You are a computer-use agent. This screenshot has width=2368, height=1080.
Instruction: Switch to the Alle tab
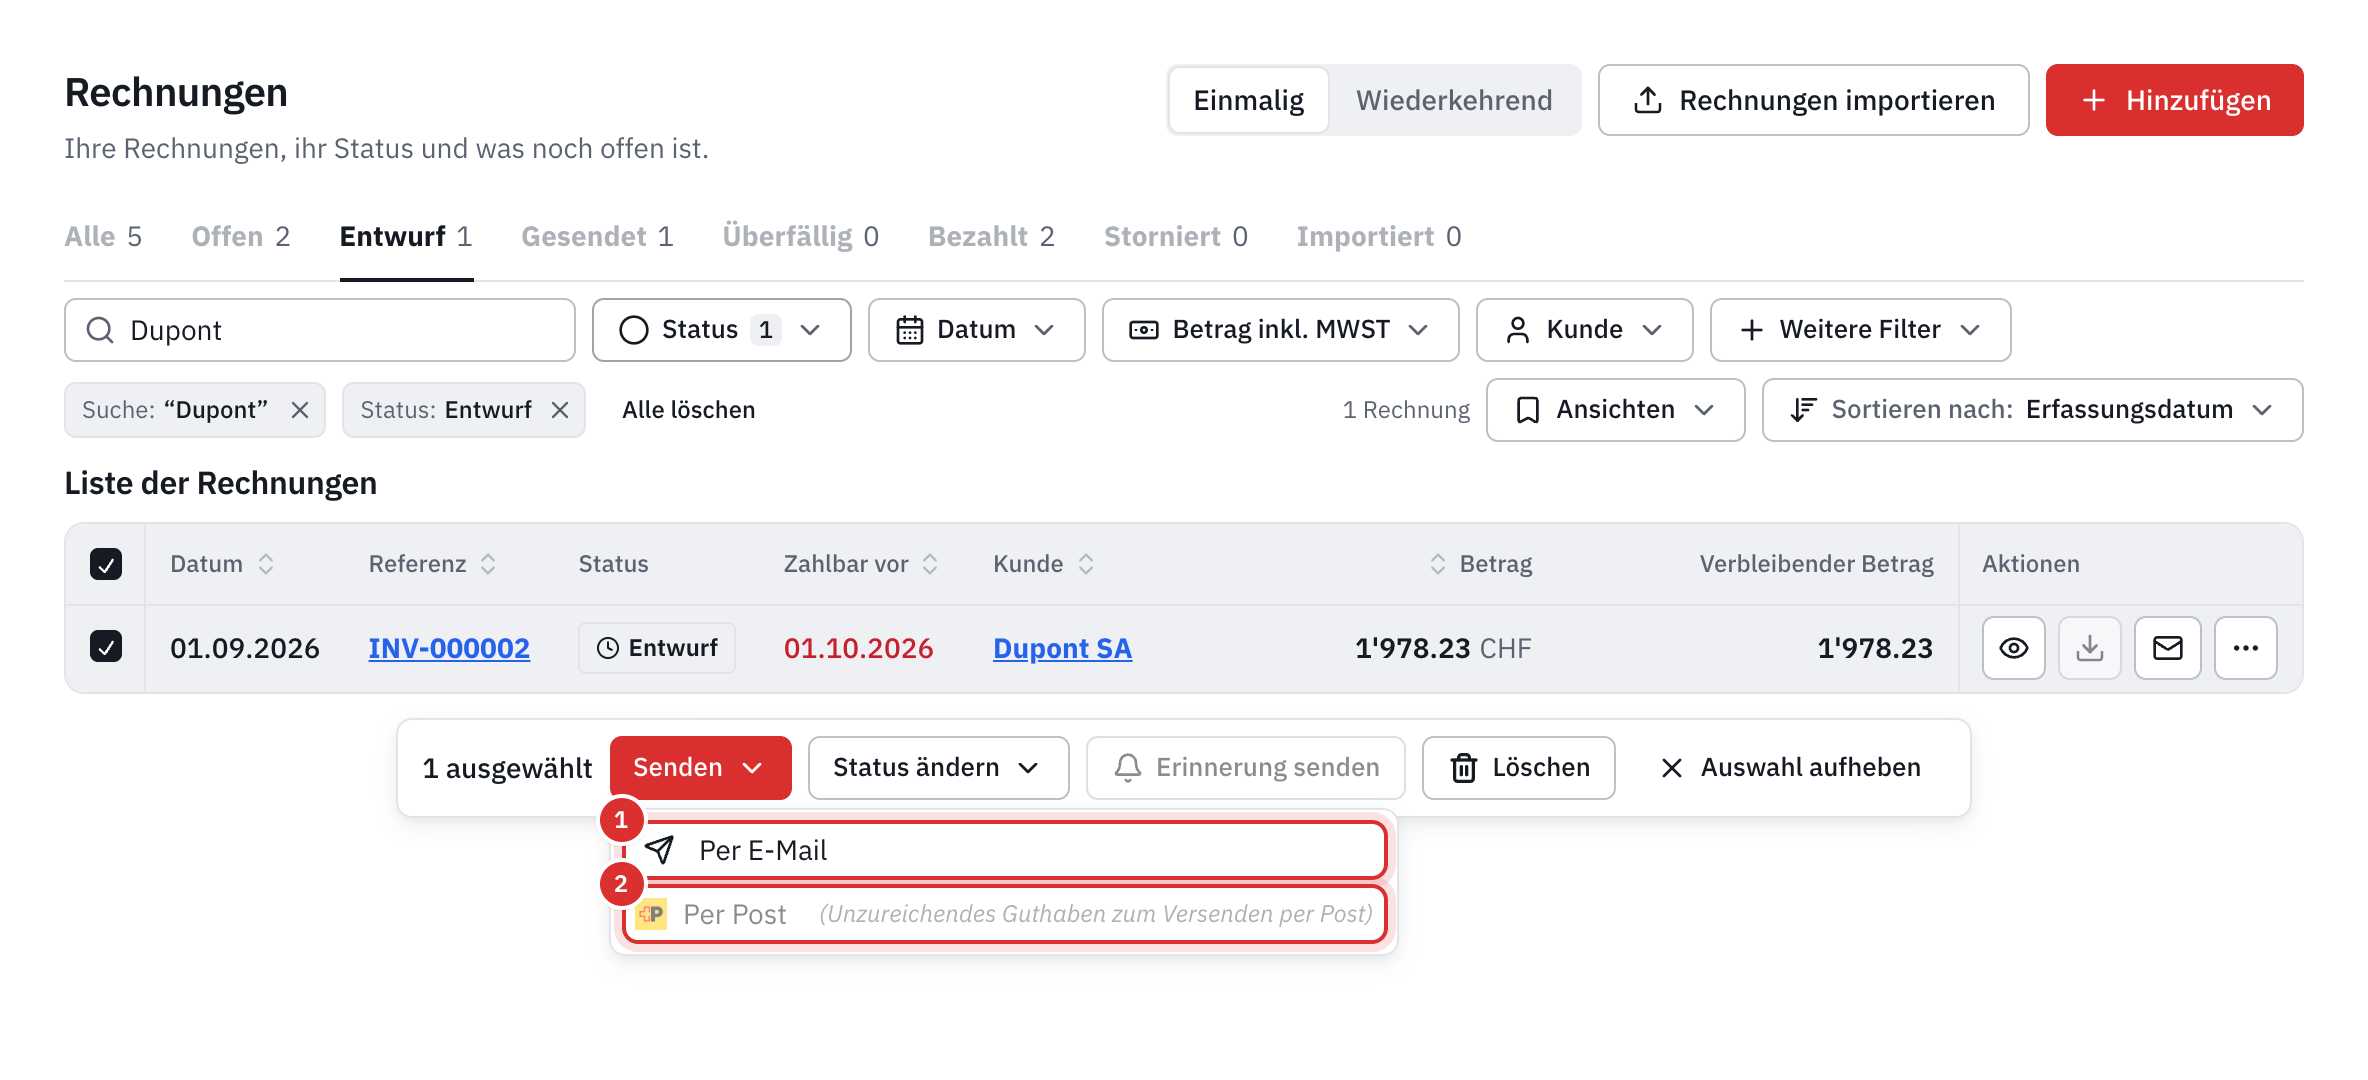tap(103, 237)
